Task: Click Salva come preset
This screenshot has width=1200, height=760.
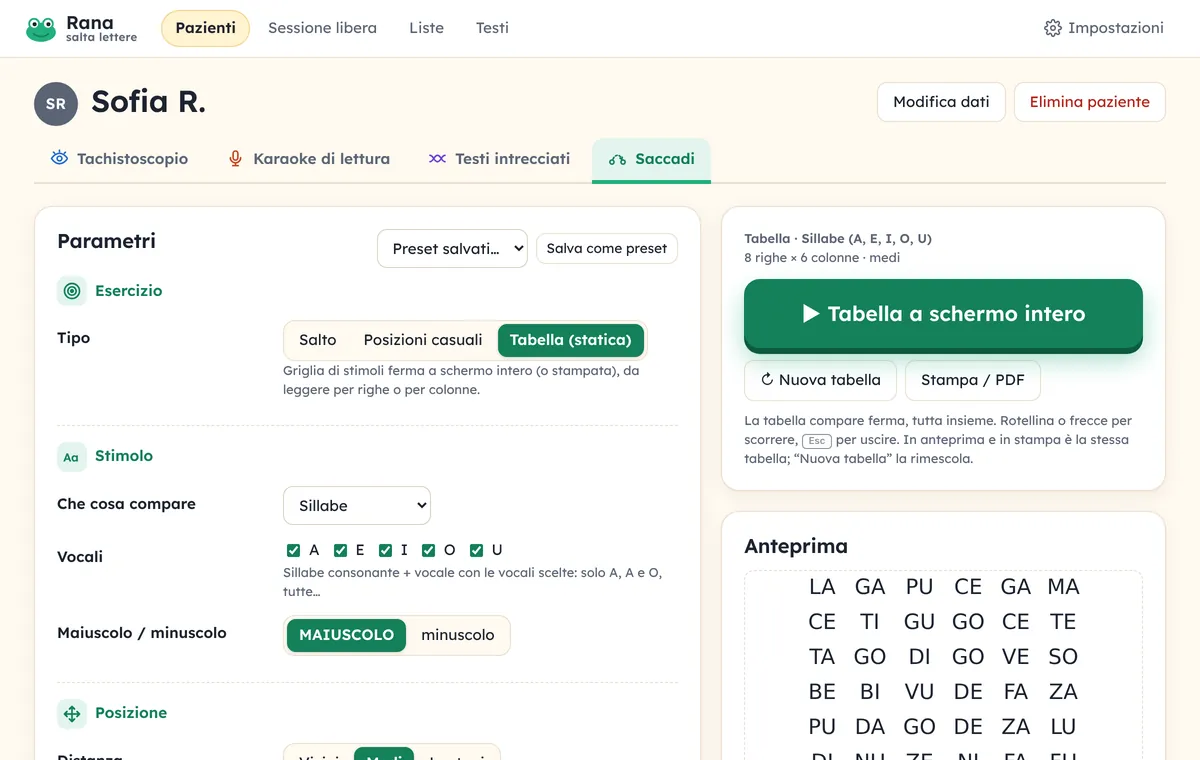Action: (x=607, y=248)
